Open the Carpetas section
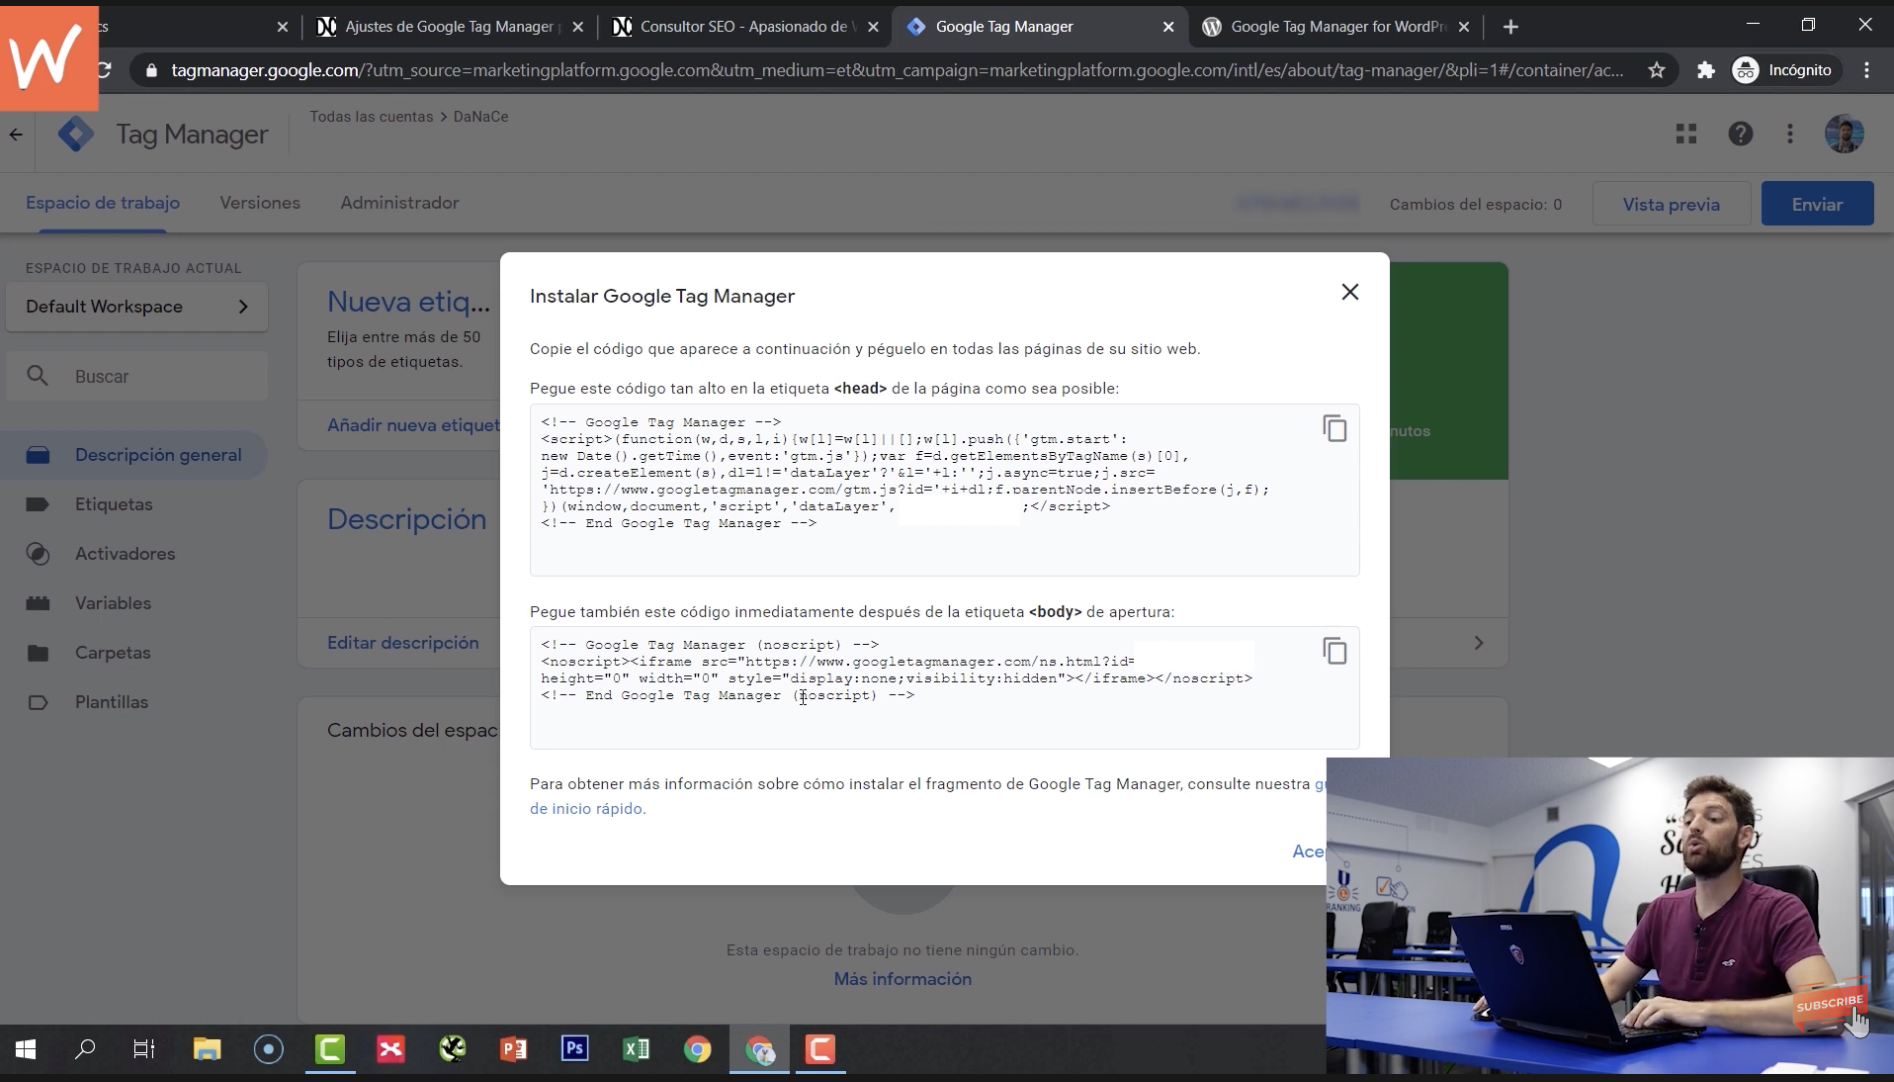Viewport: 1894px width, 1082px height. 112,652
